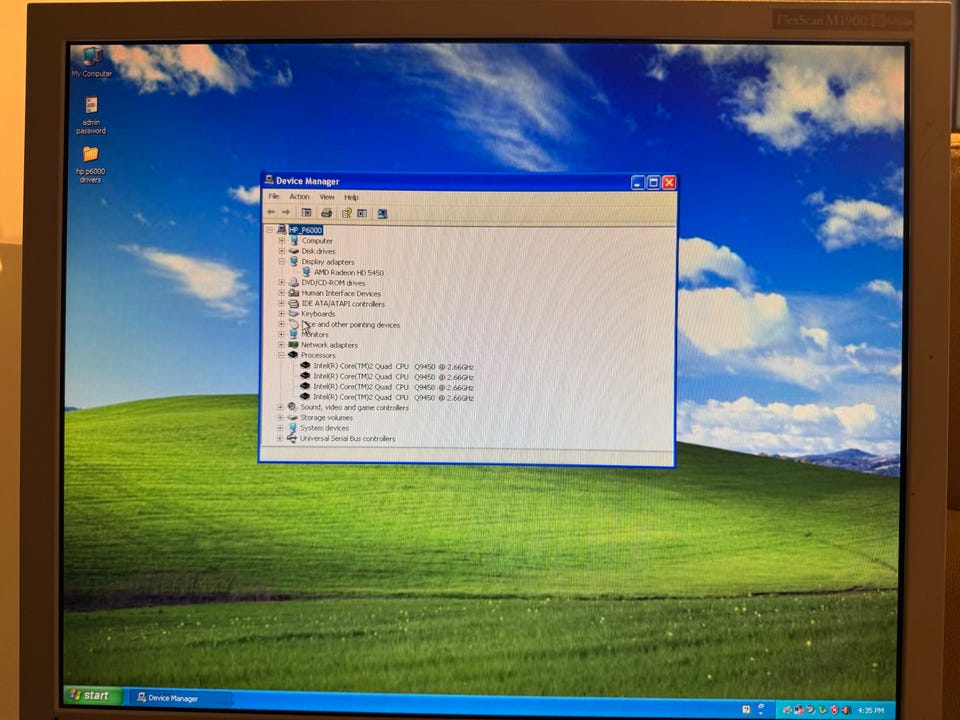The image size is (960, 720).
Task: Select Universal Serial Bus controllers item
Action: [347, 438]
